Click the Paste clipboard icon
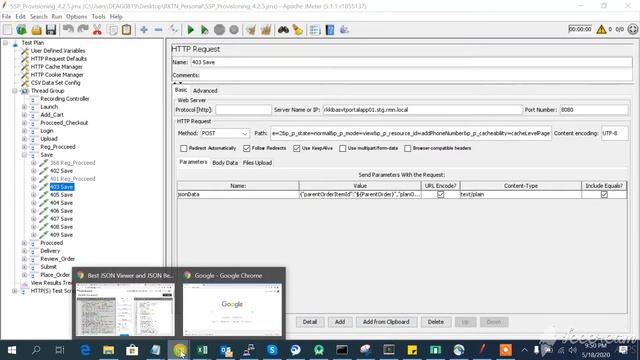 (x=127, y=29)
